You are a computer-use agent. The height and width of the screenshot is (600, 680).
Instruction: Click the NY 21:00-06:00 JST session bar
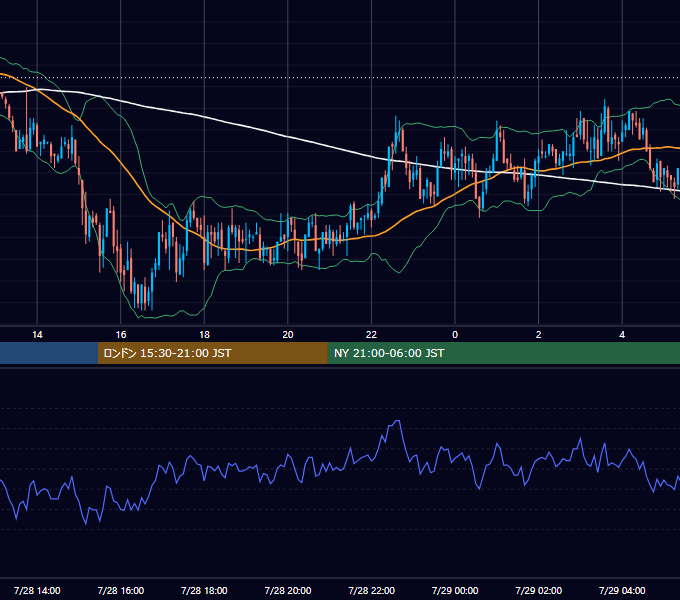pyautogui.click(x=503, y=353)
